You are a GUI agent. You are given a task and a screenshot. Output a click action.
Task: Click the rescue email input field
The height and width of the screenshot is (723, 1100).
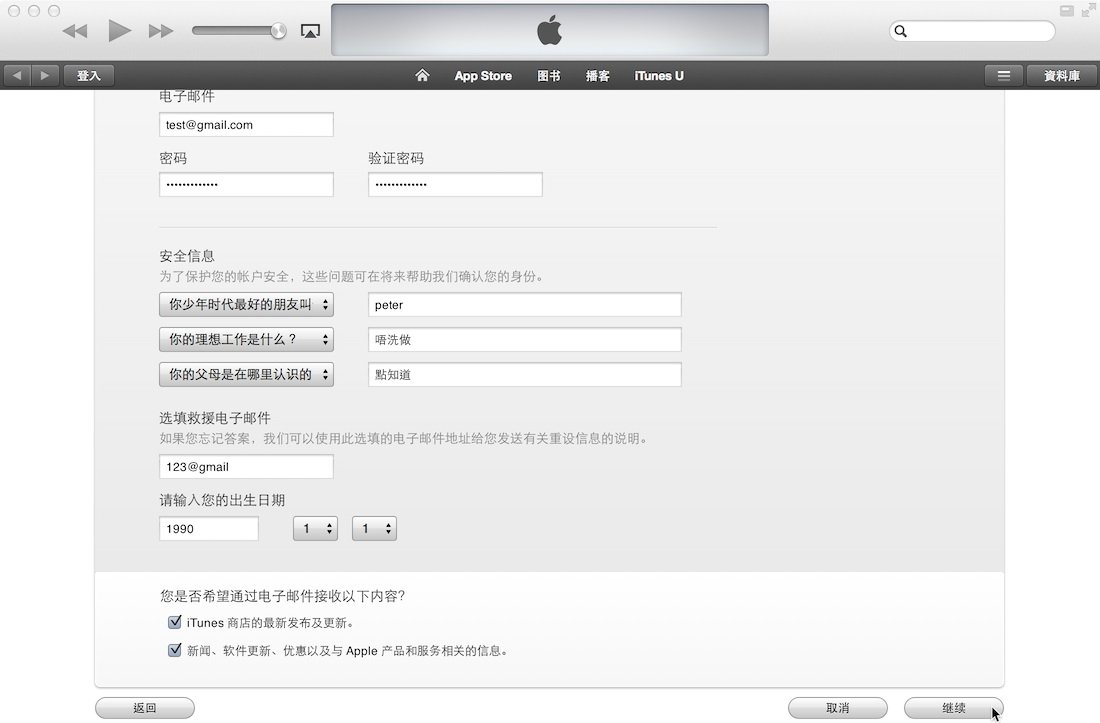pos(246,467)
